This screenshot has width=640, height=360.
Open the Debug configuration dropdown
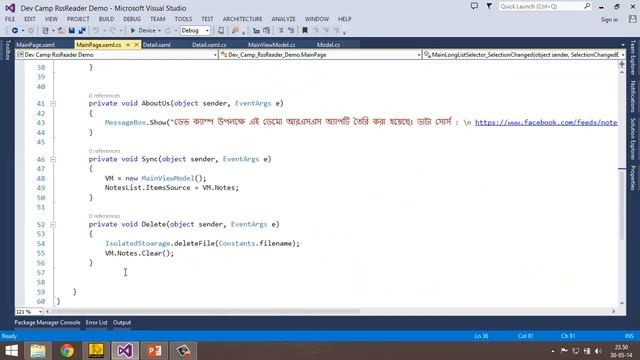tap(195, 31)
